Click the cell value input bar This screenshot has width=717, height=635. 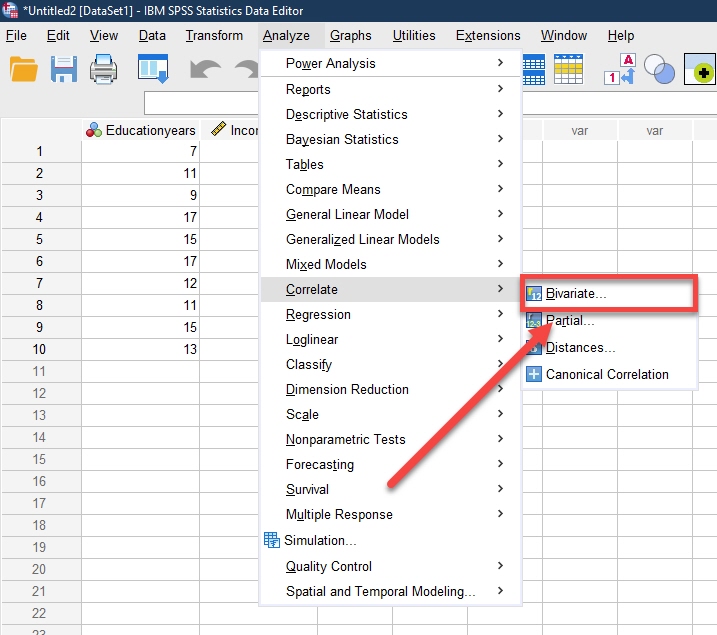201,103
